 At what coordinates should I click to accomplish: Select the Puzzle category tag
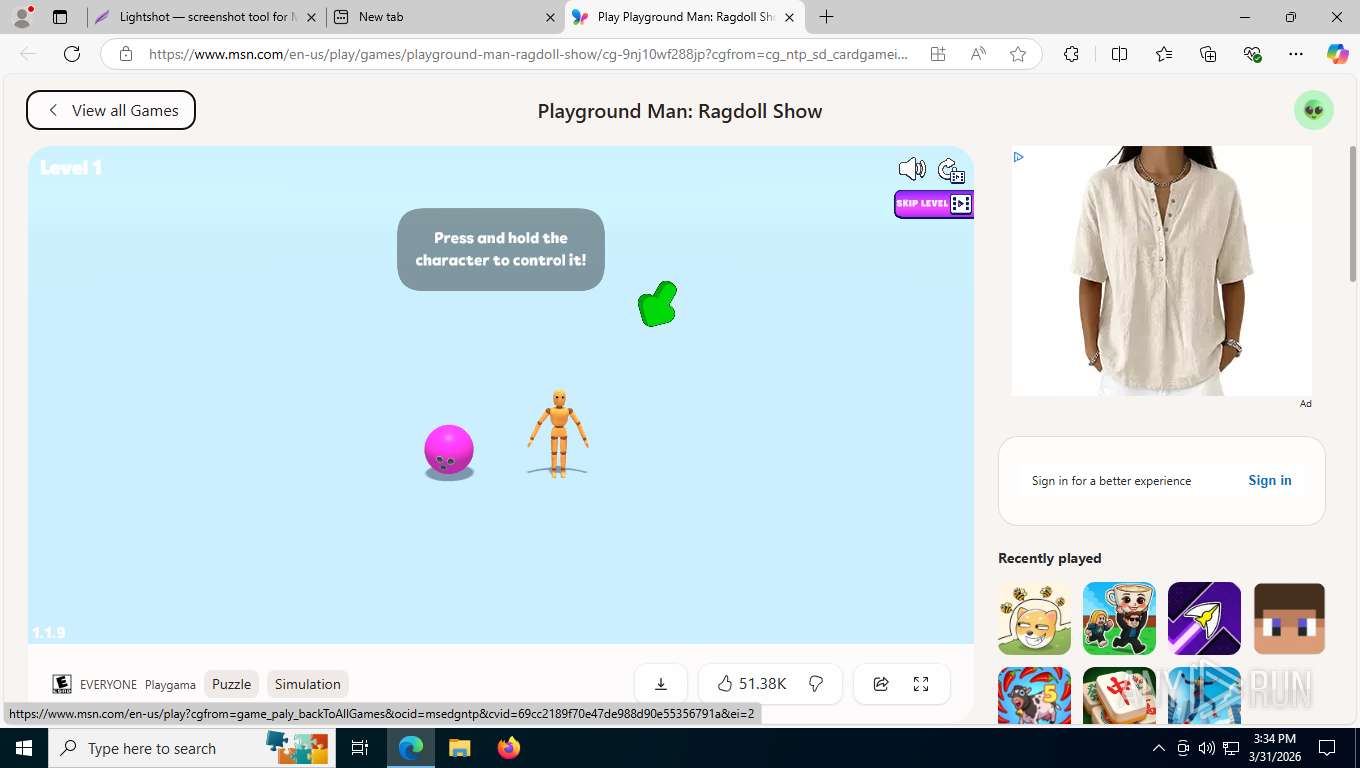click(231, 684)
